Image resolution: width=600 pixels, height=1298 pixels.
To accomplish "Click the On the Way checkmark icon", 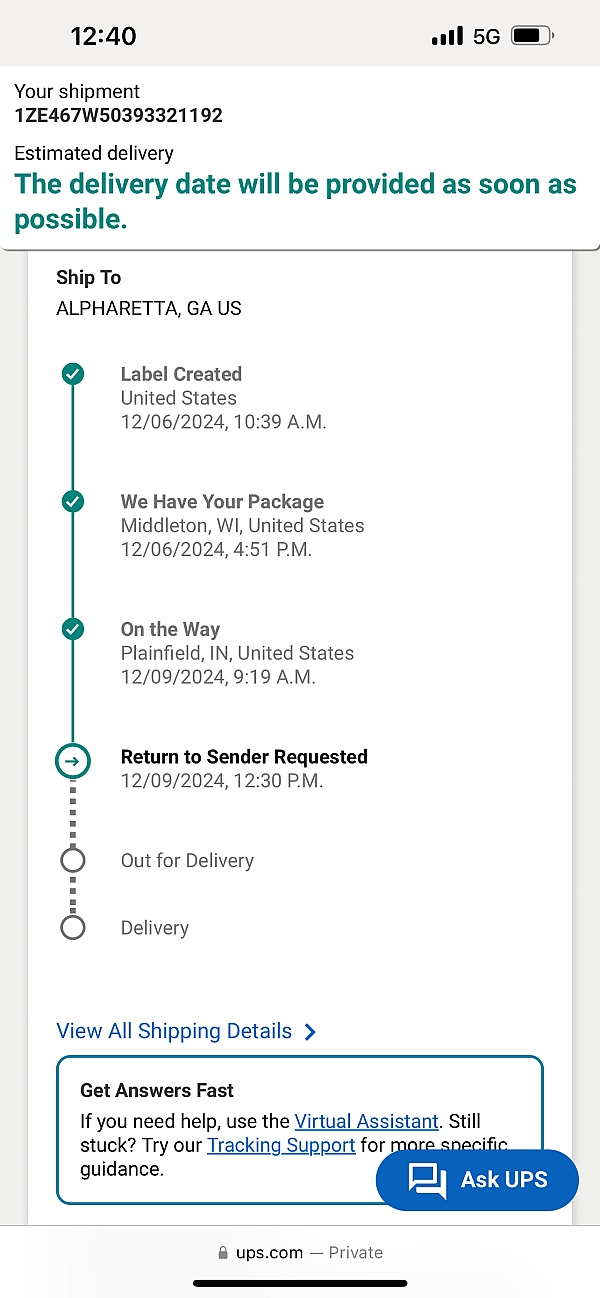I will pyautogui.click(x=73, y=629).
